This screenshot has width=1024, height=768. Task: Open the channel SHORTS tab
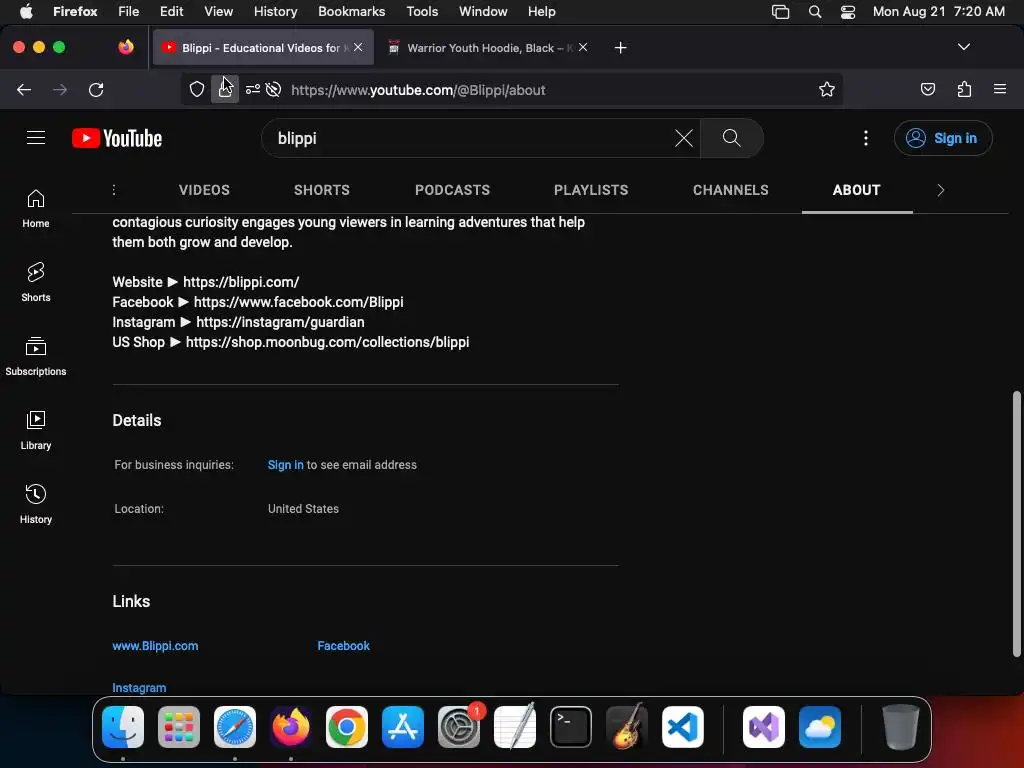[321, 190]
